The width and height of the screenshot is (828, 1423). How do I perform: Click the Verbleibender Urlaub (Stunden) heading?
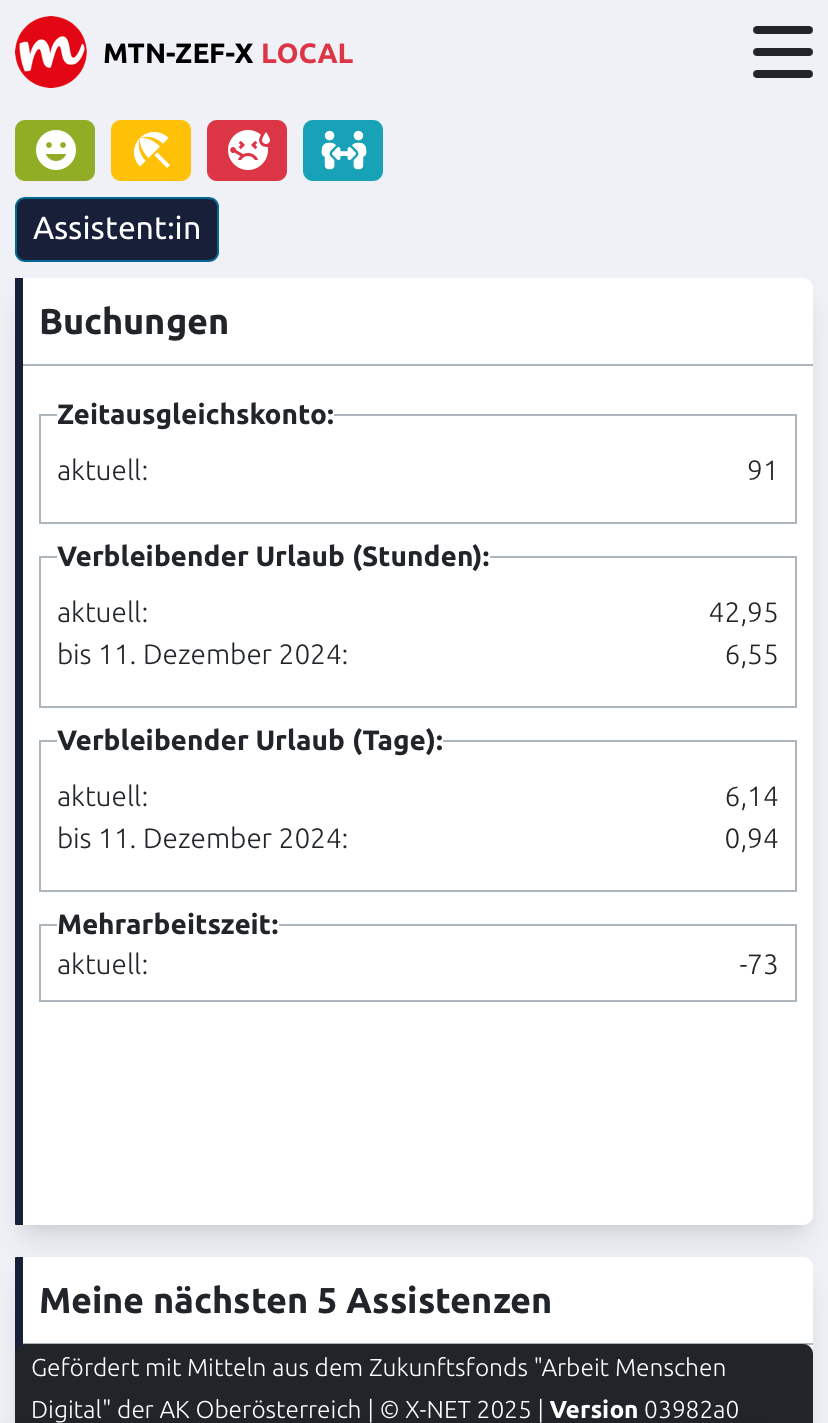pos(273,557)
